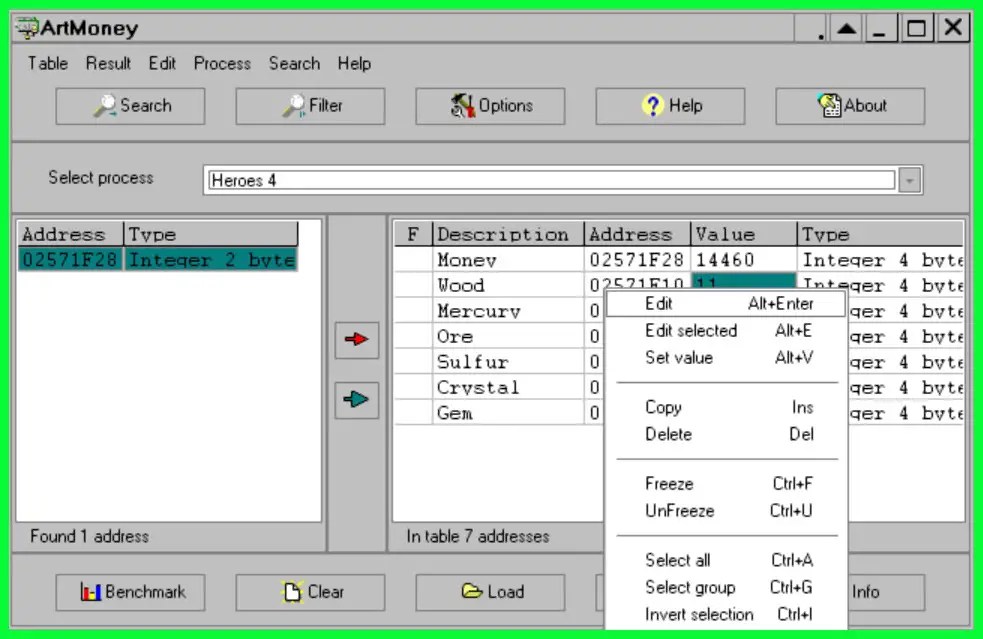Click the Crystal description cell

click(x=508, y=388)
